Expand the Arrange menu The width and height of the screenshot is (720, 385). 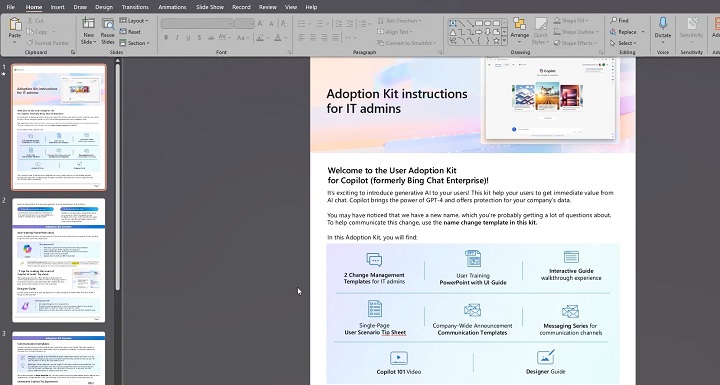click(x=519, y=31)
